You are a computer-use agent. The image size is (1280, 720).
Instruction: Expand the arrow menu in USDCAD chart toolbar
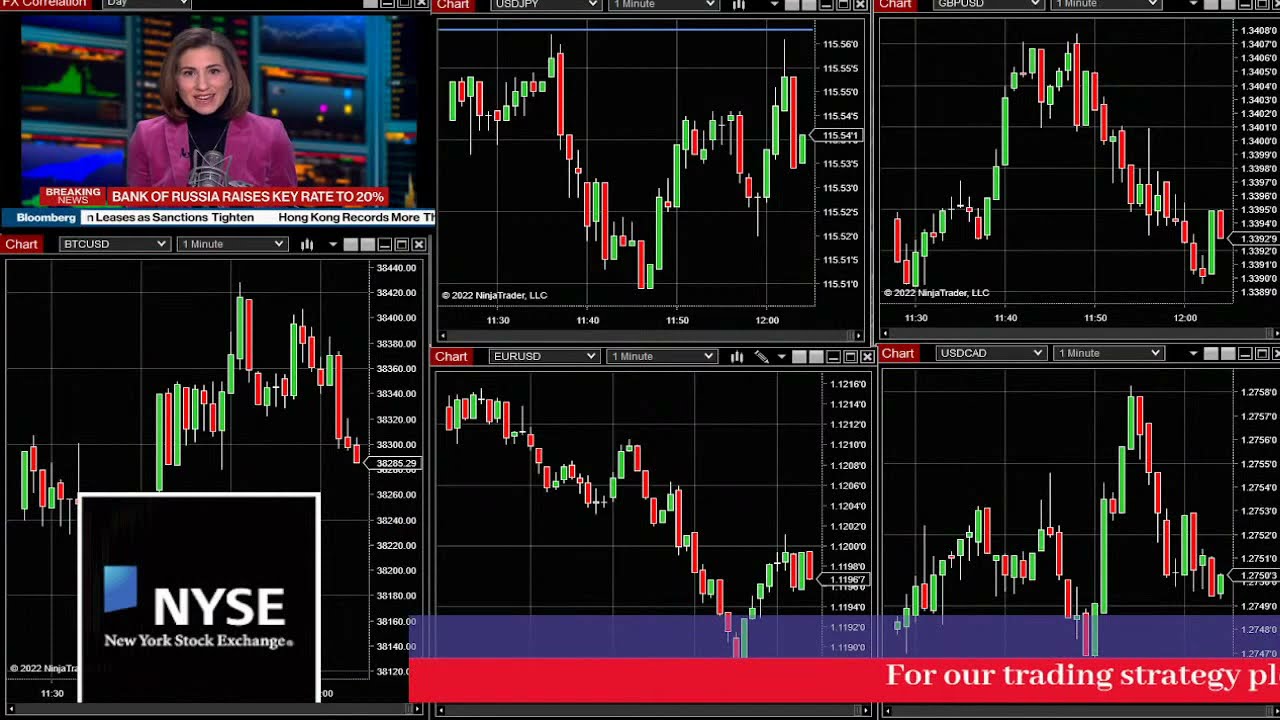coord(1193,353)
